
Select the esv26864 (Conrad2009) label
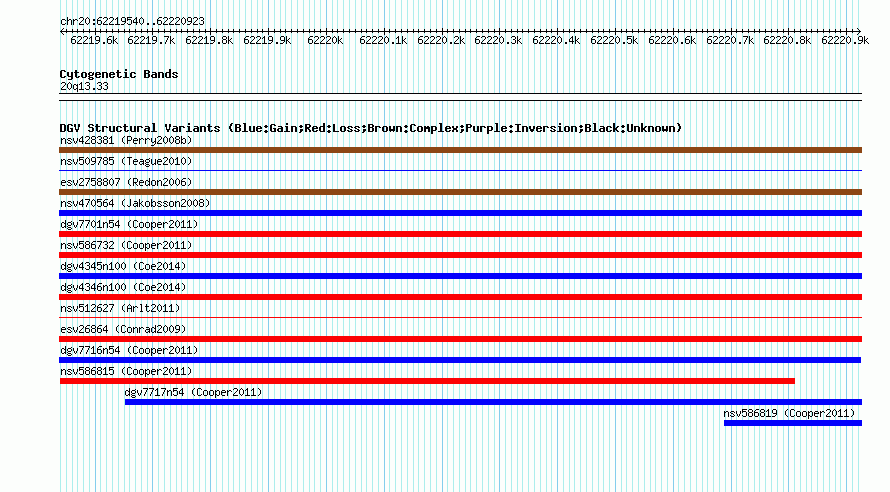pyautogui.click(x=123, y=329)
